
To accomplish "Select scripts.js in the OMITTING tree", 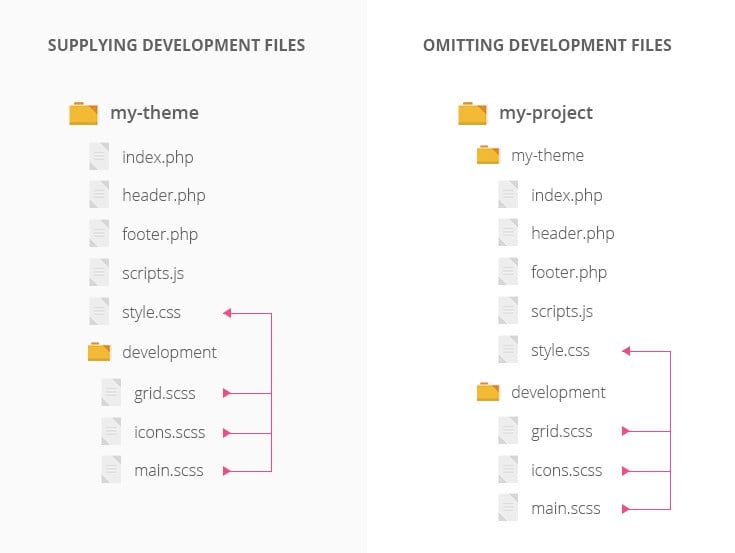I will pos(562,311).
